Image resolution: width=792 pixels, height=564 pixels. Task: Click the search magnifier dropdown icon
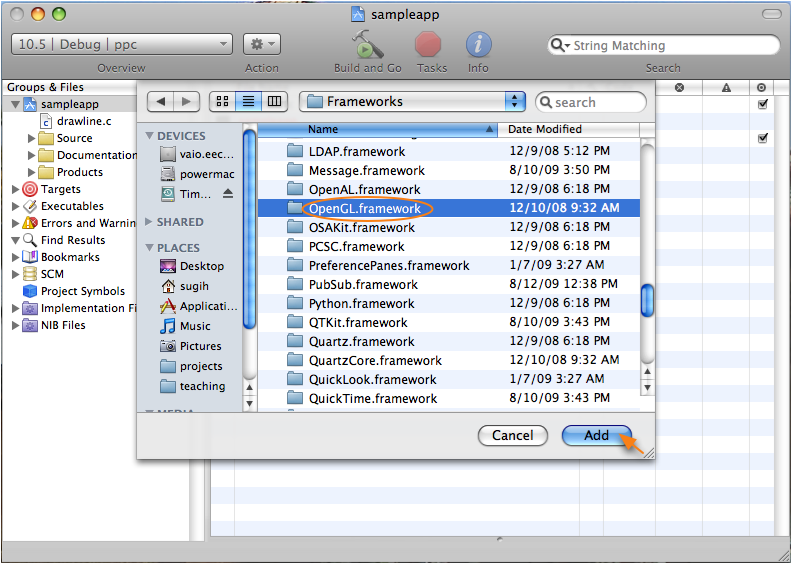tap(559, 45)
